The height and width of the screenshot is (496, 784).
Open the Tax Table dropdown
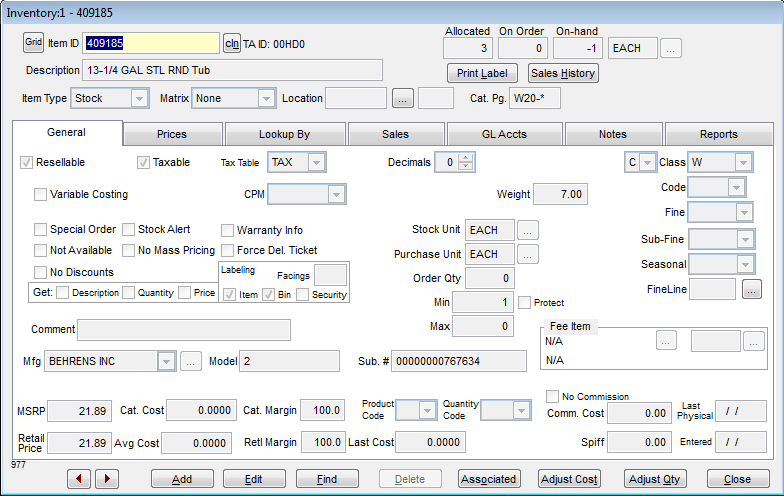[x=316, y=162]
